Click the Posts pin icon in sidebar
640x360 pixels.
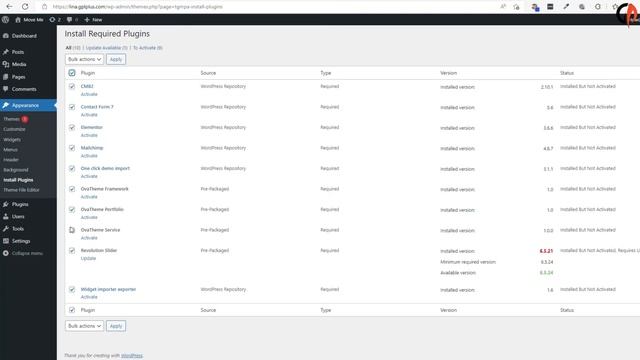tap(6, 52)
